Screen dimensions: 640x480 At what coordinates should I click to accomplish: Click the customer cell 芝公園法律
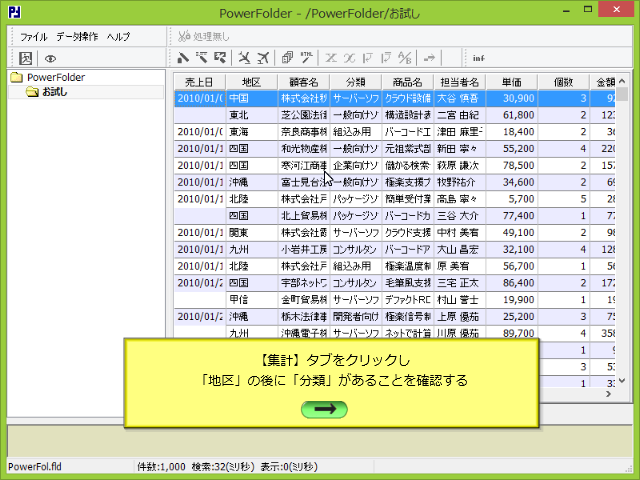pyautogui.click(x=304, y=115)
